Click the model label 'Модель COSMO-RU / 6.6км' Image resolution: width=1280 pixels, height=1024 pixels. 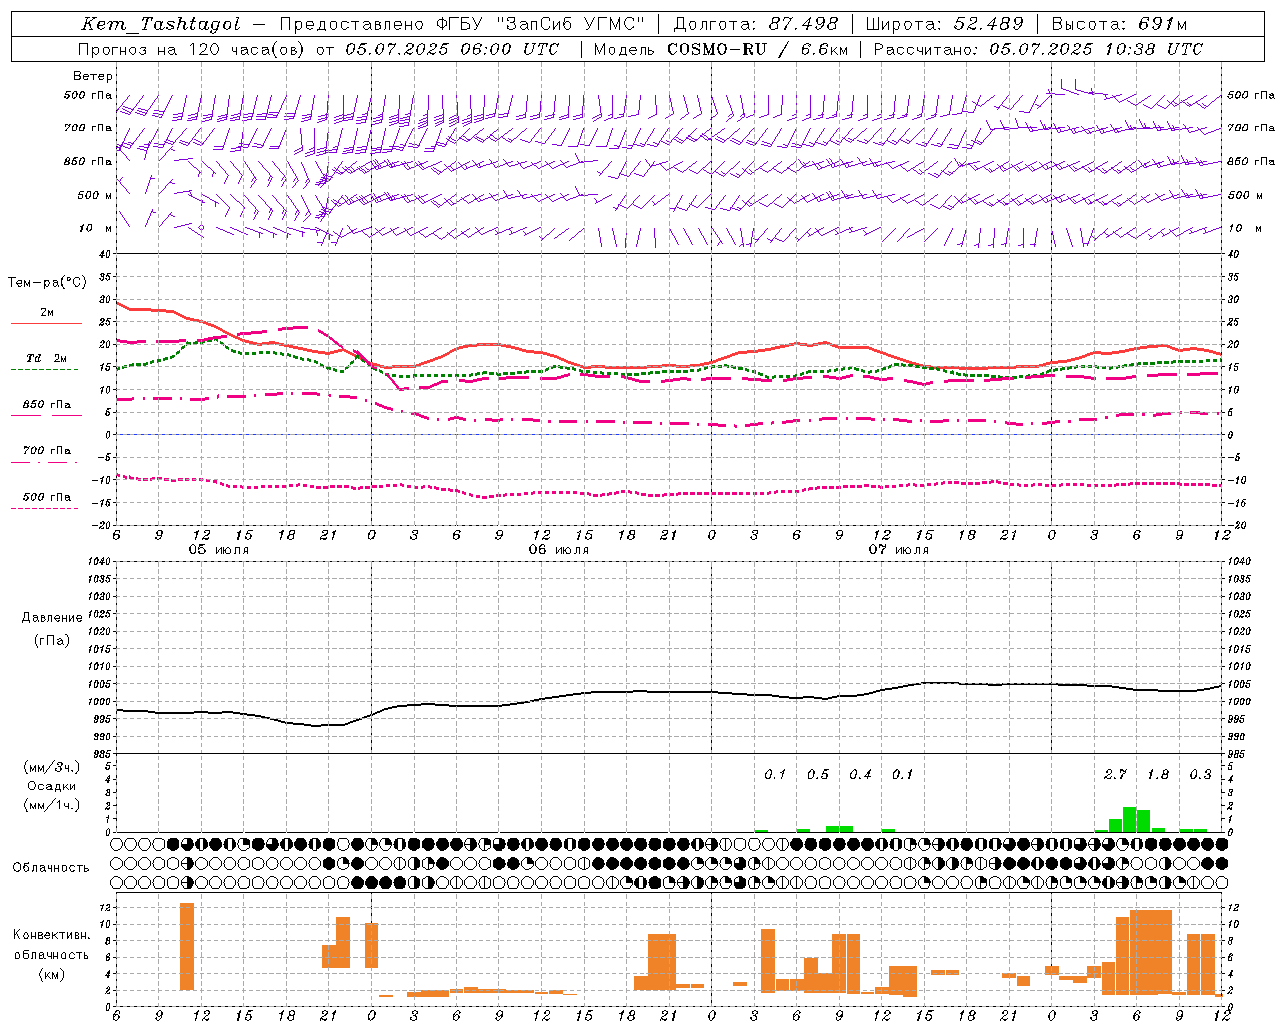[x=721, y=49]
